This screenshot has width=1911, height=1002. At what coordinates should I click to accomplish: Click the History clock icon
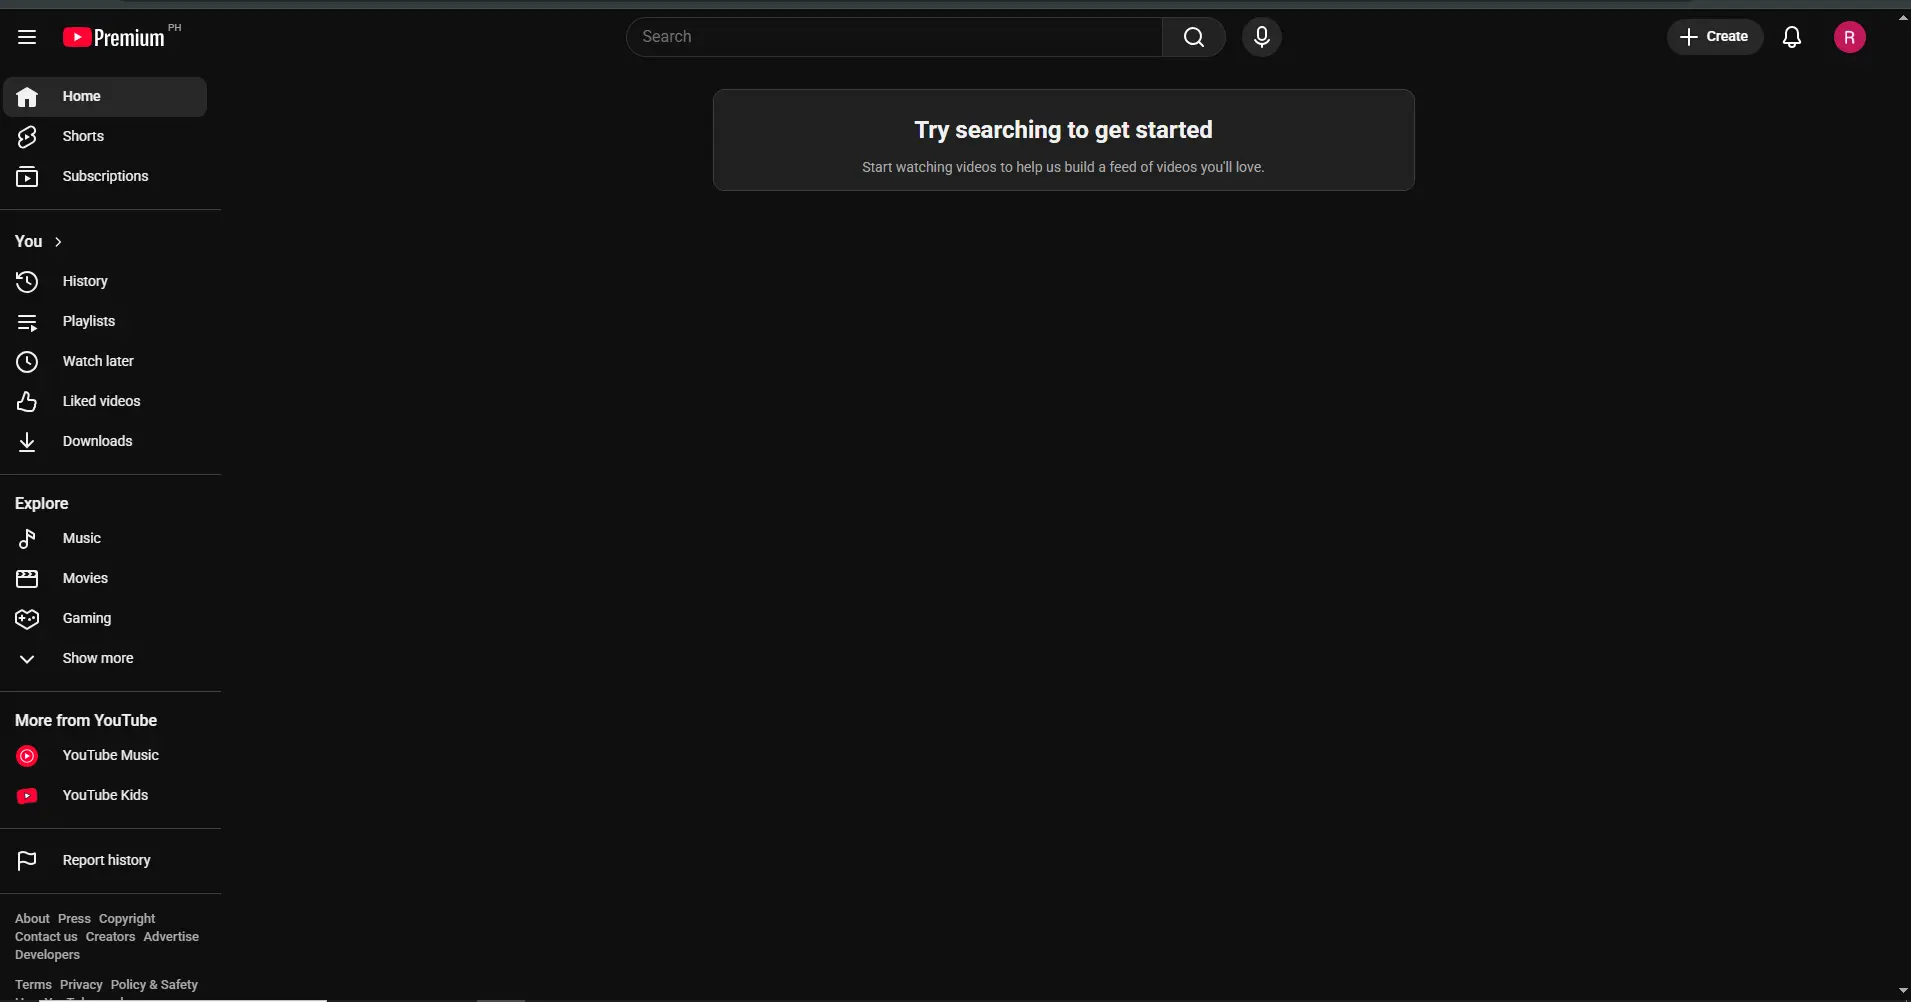pyautogui.click(x=27, y=282)
